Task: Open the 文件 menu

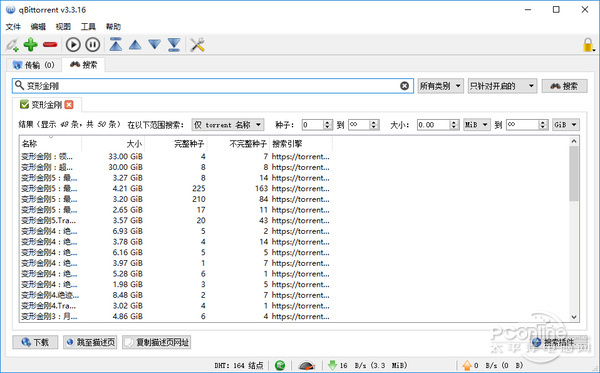Action: (13, 26)
